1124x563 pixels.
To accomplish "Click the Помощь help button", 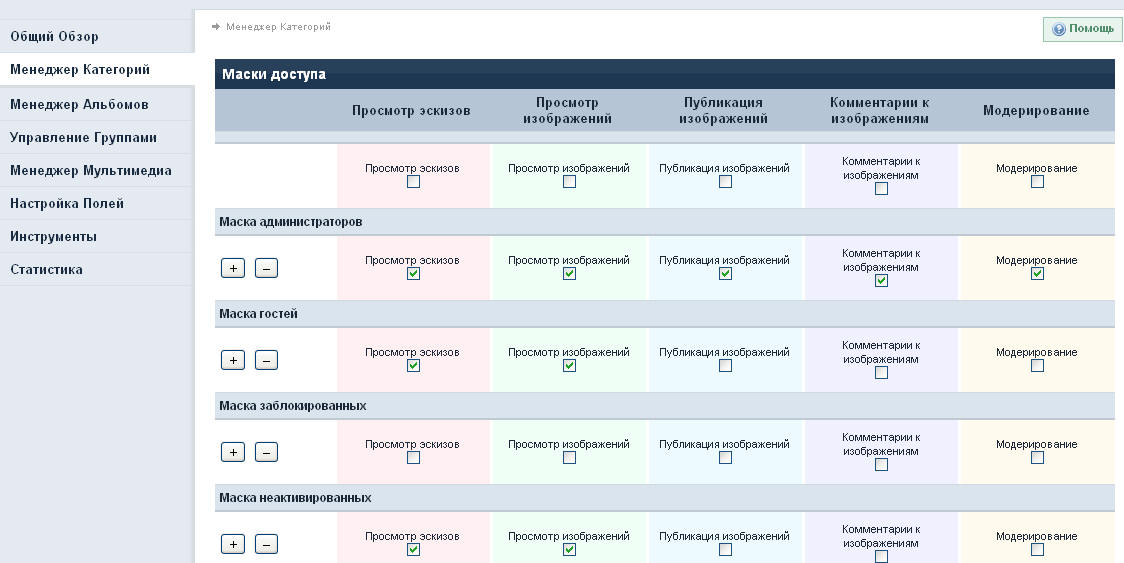I will click(1082, 29).
